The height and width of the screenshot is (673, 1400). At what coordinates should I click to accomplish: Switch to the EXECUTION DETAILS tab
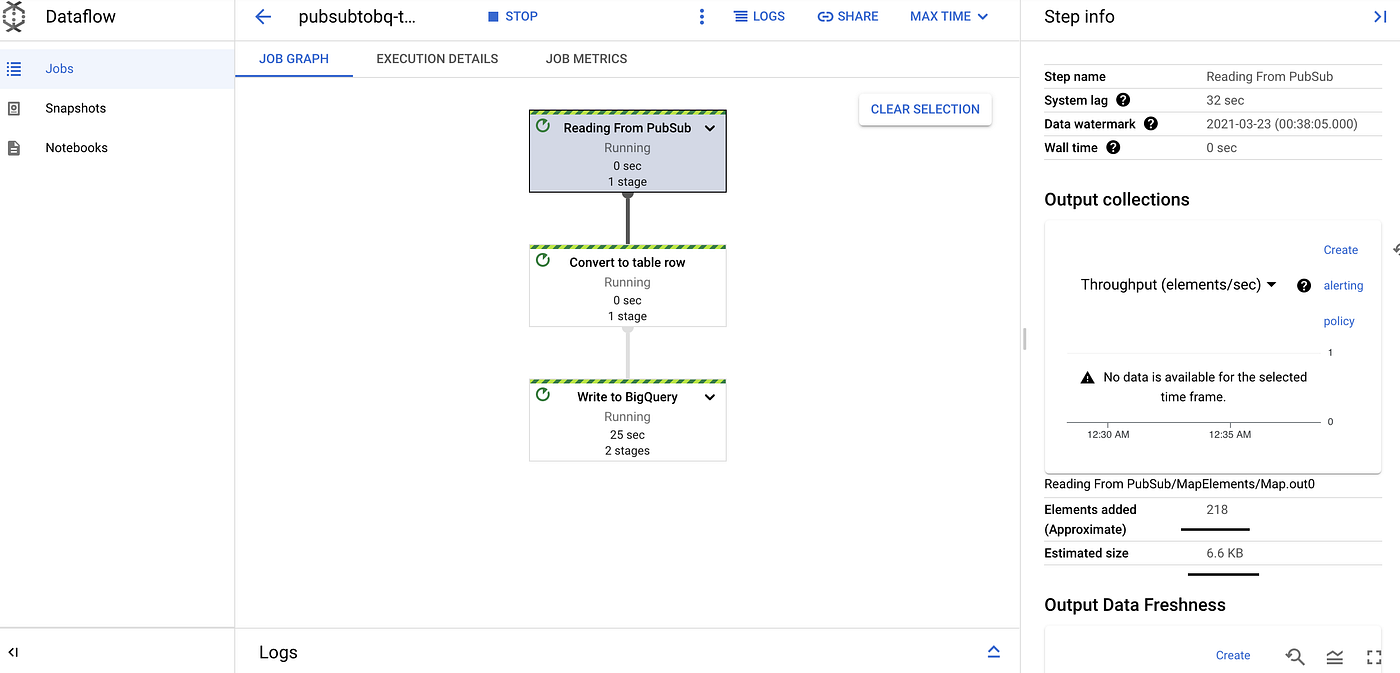click(x=437, y=59)
